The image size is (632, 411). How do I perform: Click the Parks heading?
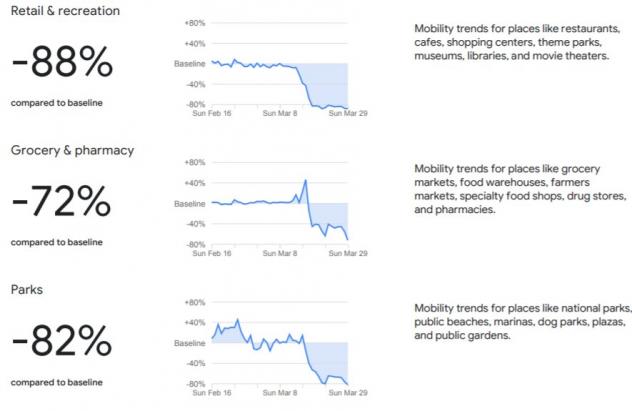[28, 290]
